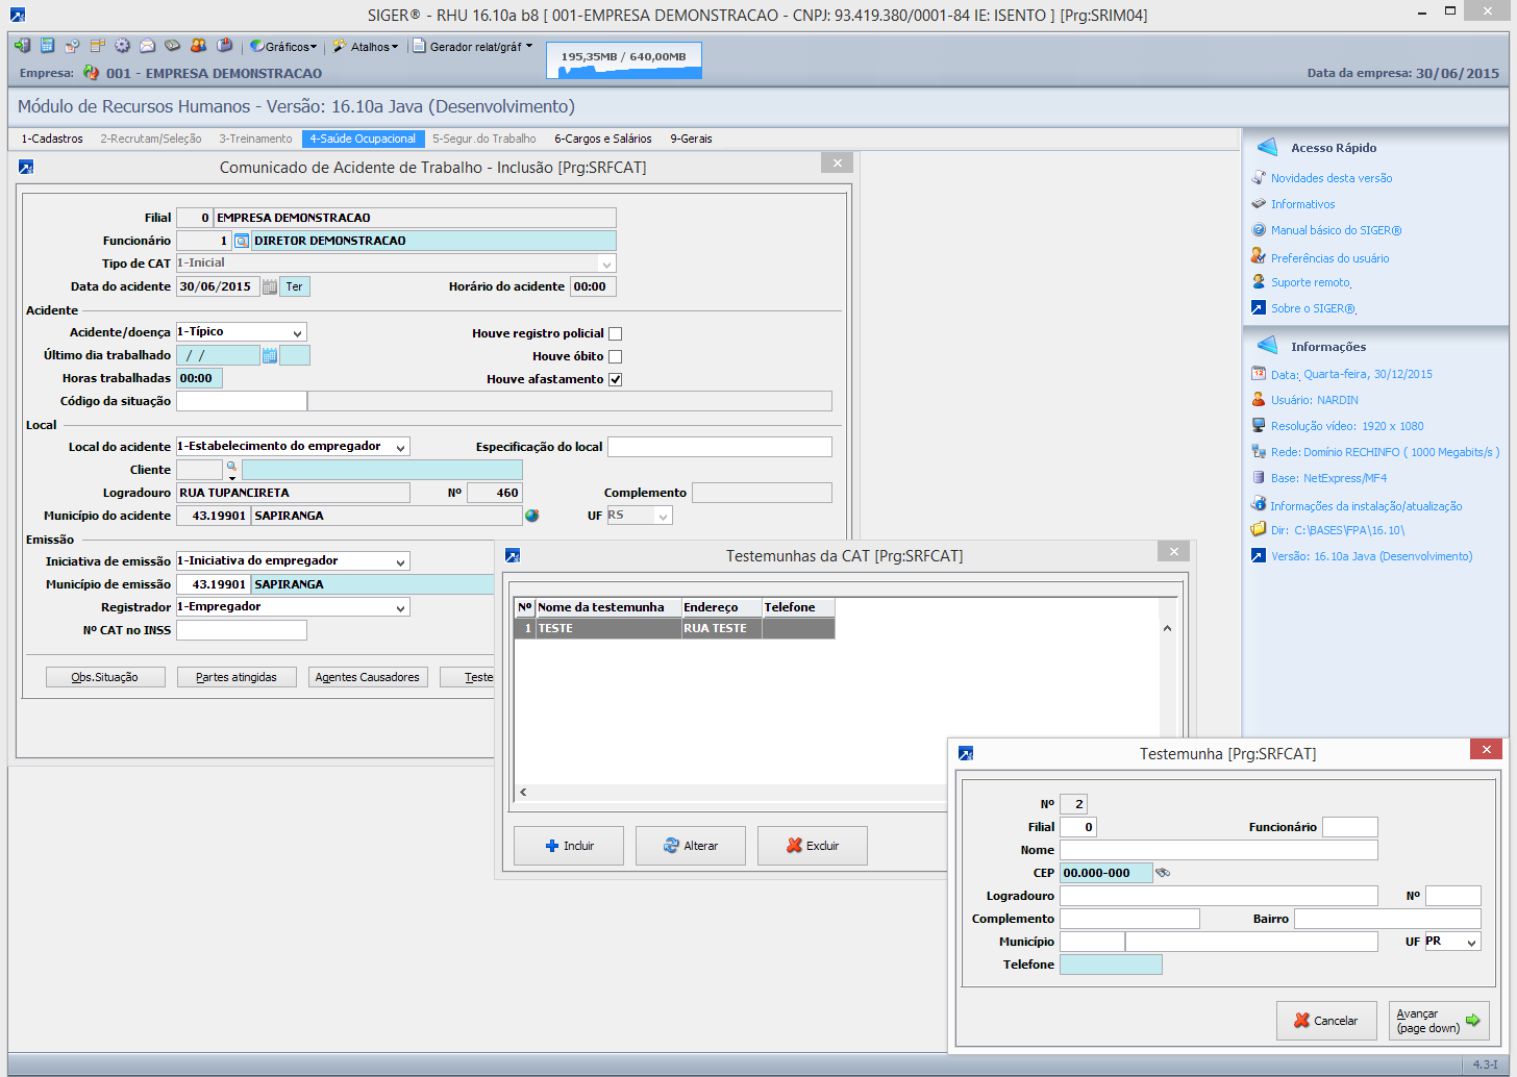This screenshot has height=1077, width=1517.
Task: Click the Incluir button
Action: (x=569, y=846)
